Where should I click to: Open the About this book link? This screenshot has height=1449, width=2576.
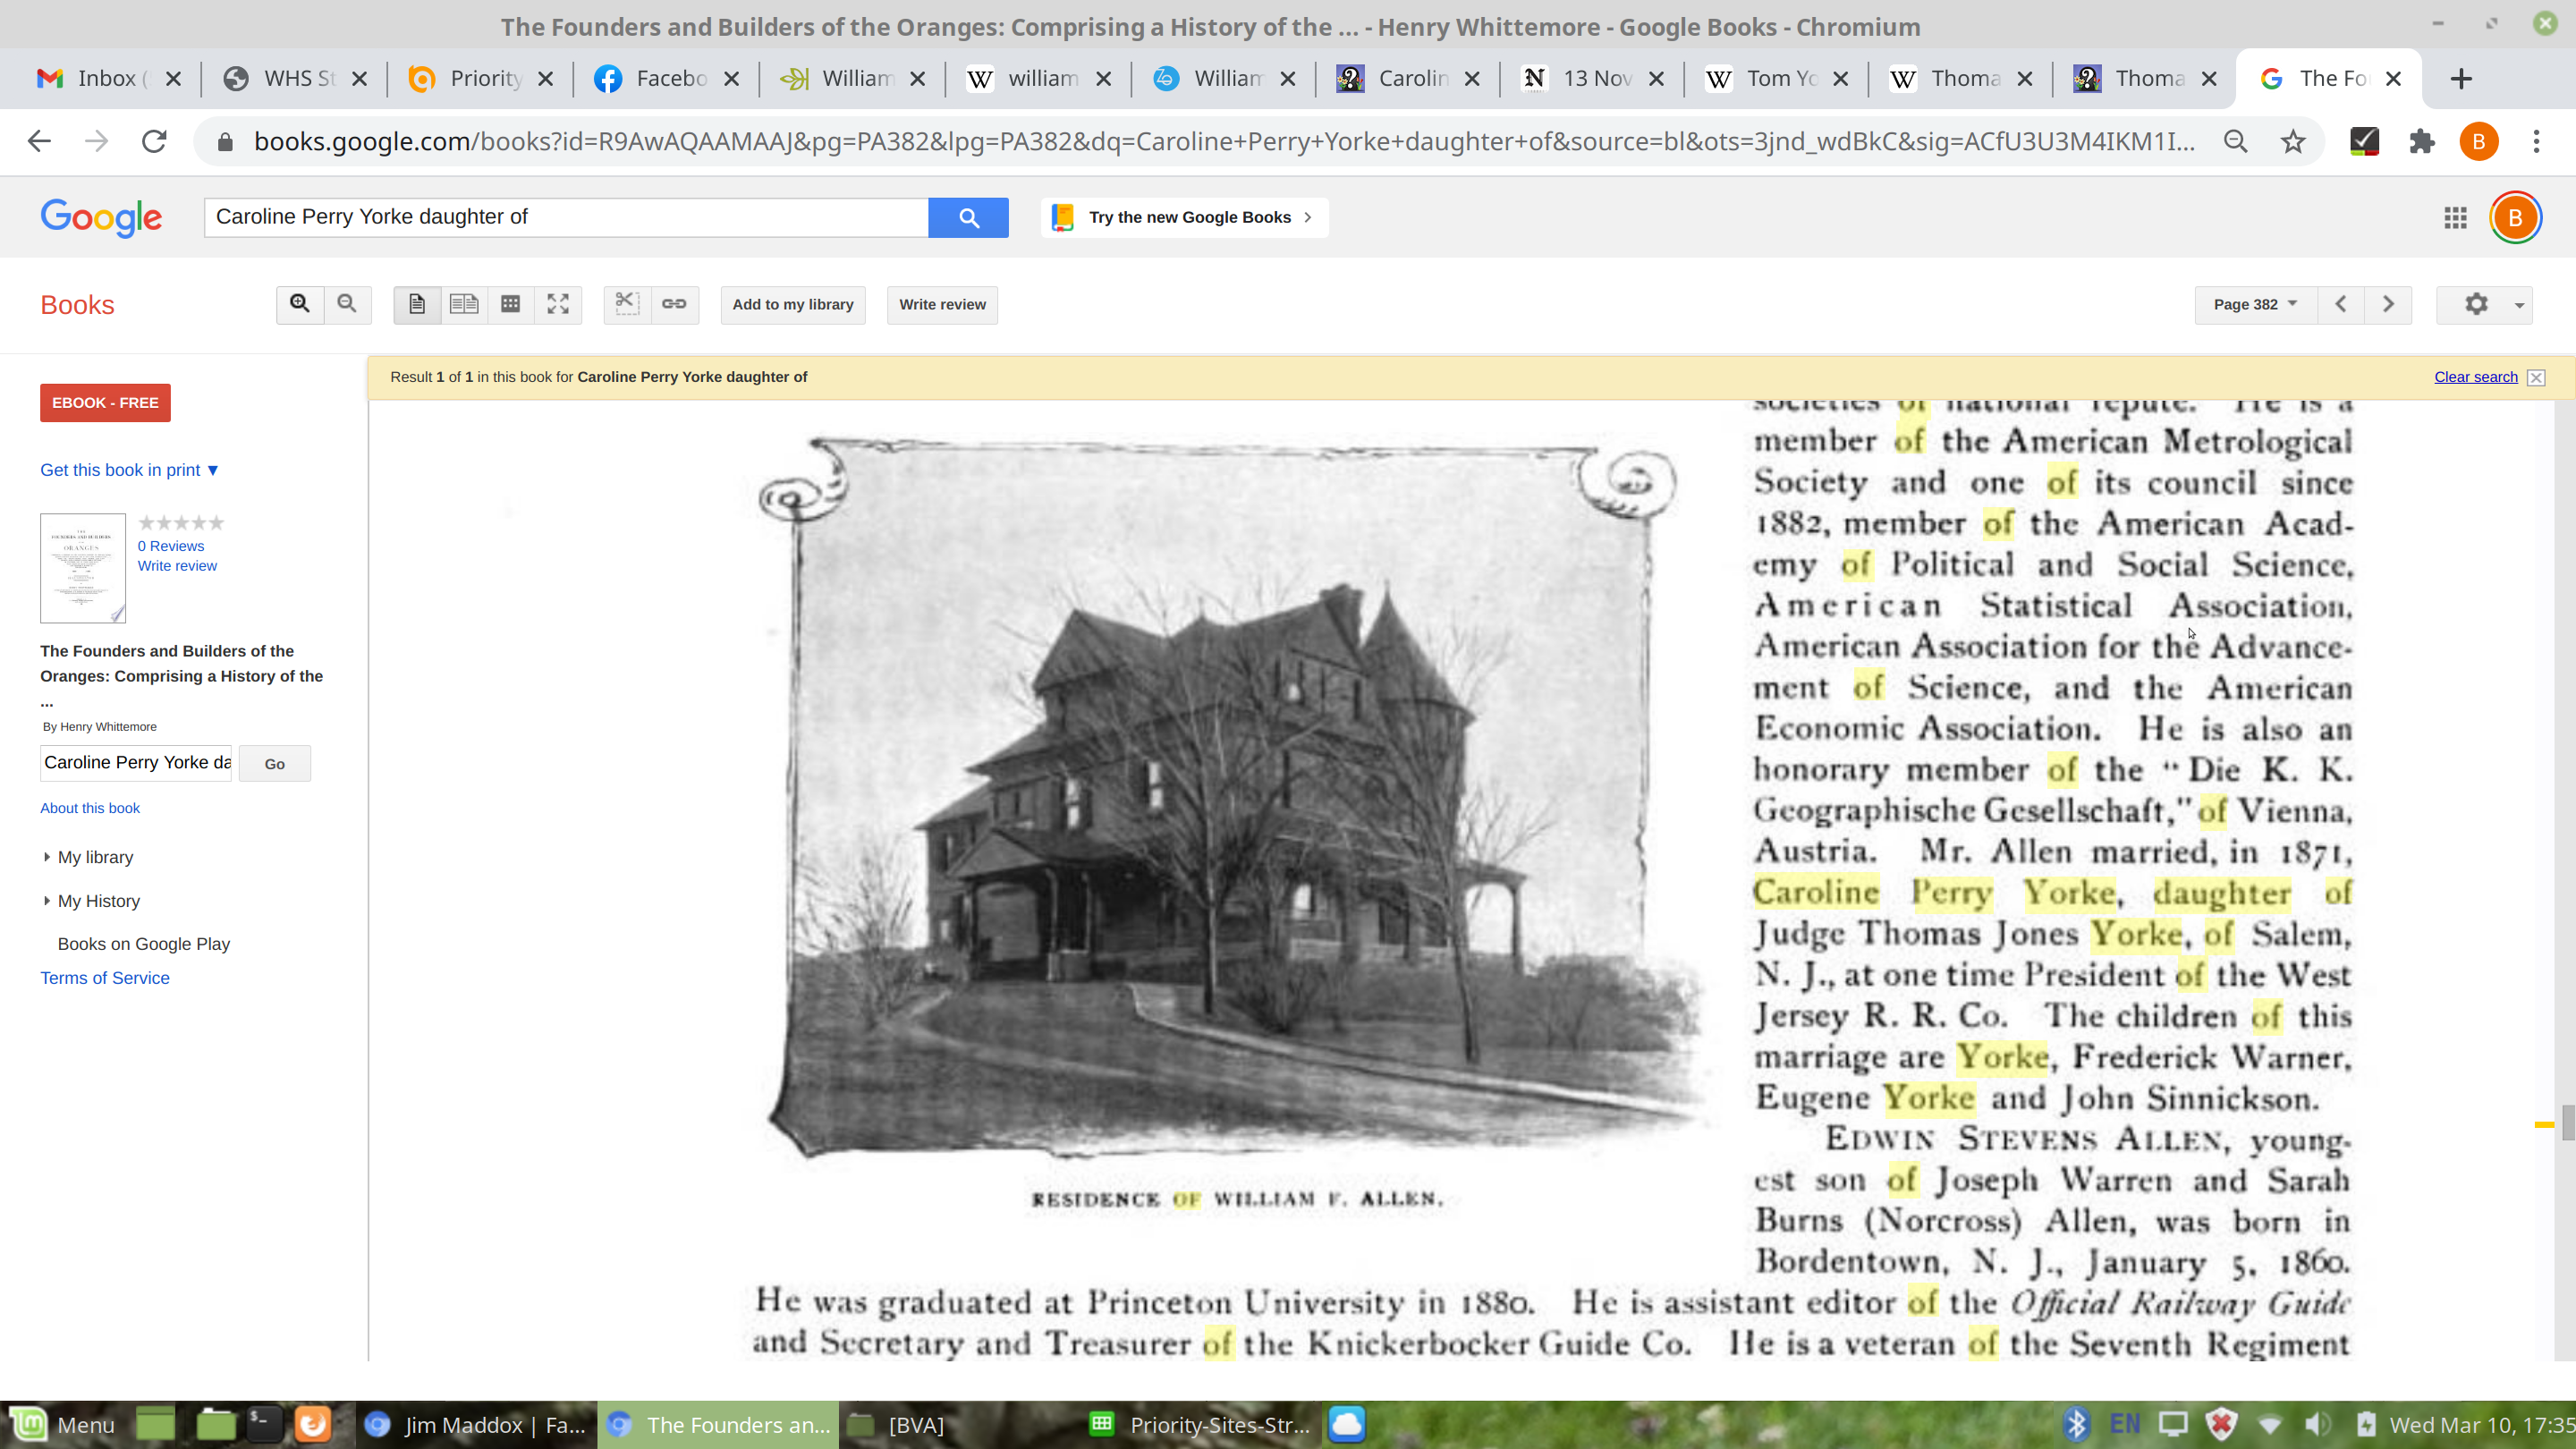(90, 808)
